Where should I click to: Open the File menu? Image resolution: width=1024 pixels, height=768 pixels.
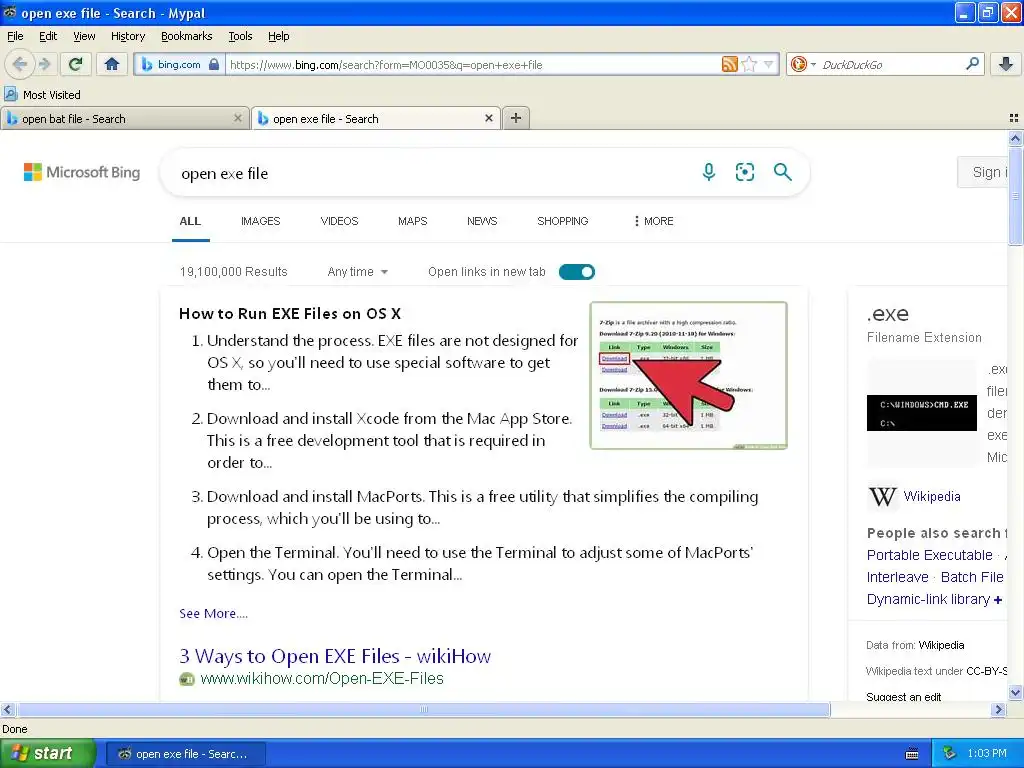click(x=15, y=36)
